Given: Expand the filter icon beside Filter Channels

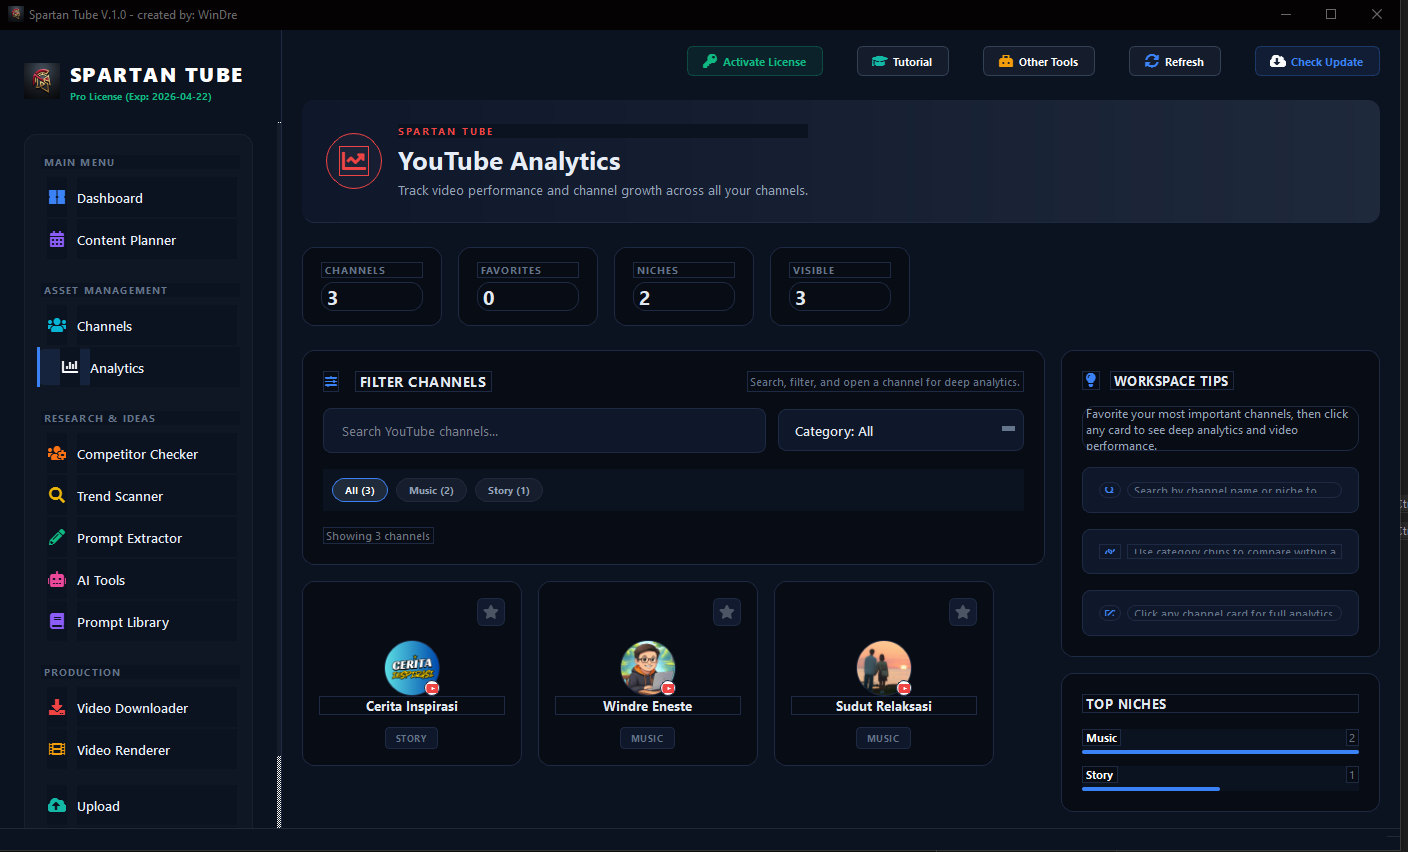Looking at the screenshot, I should tap(330, 381).
